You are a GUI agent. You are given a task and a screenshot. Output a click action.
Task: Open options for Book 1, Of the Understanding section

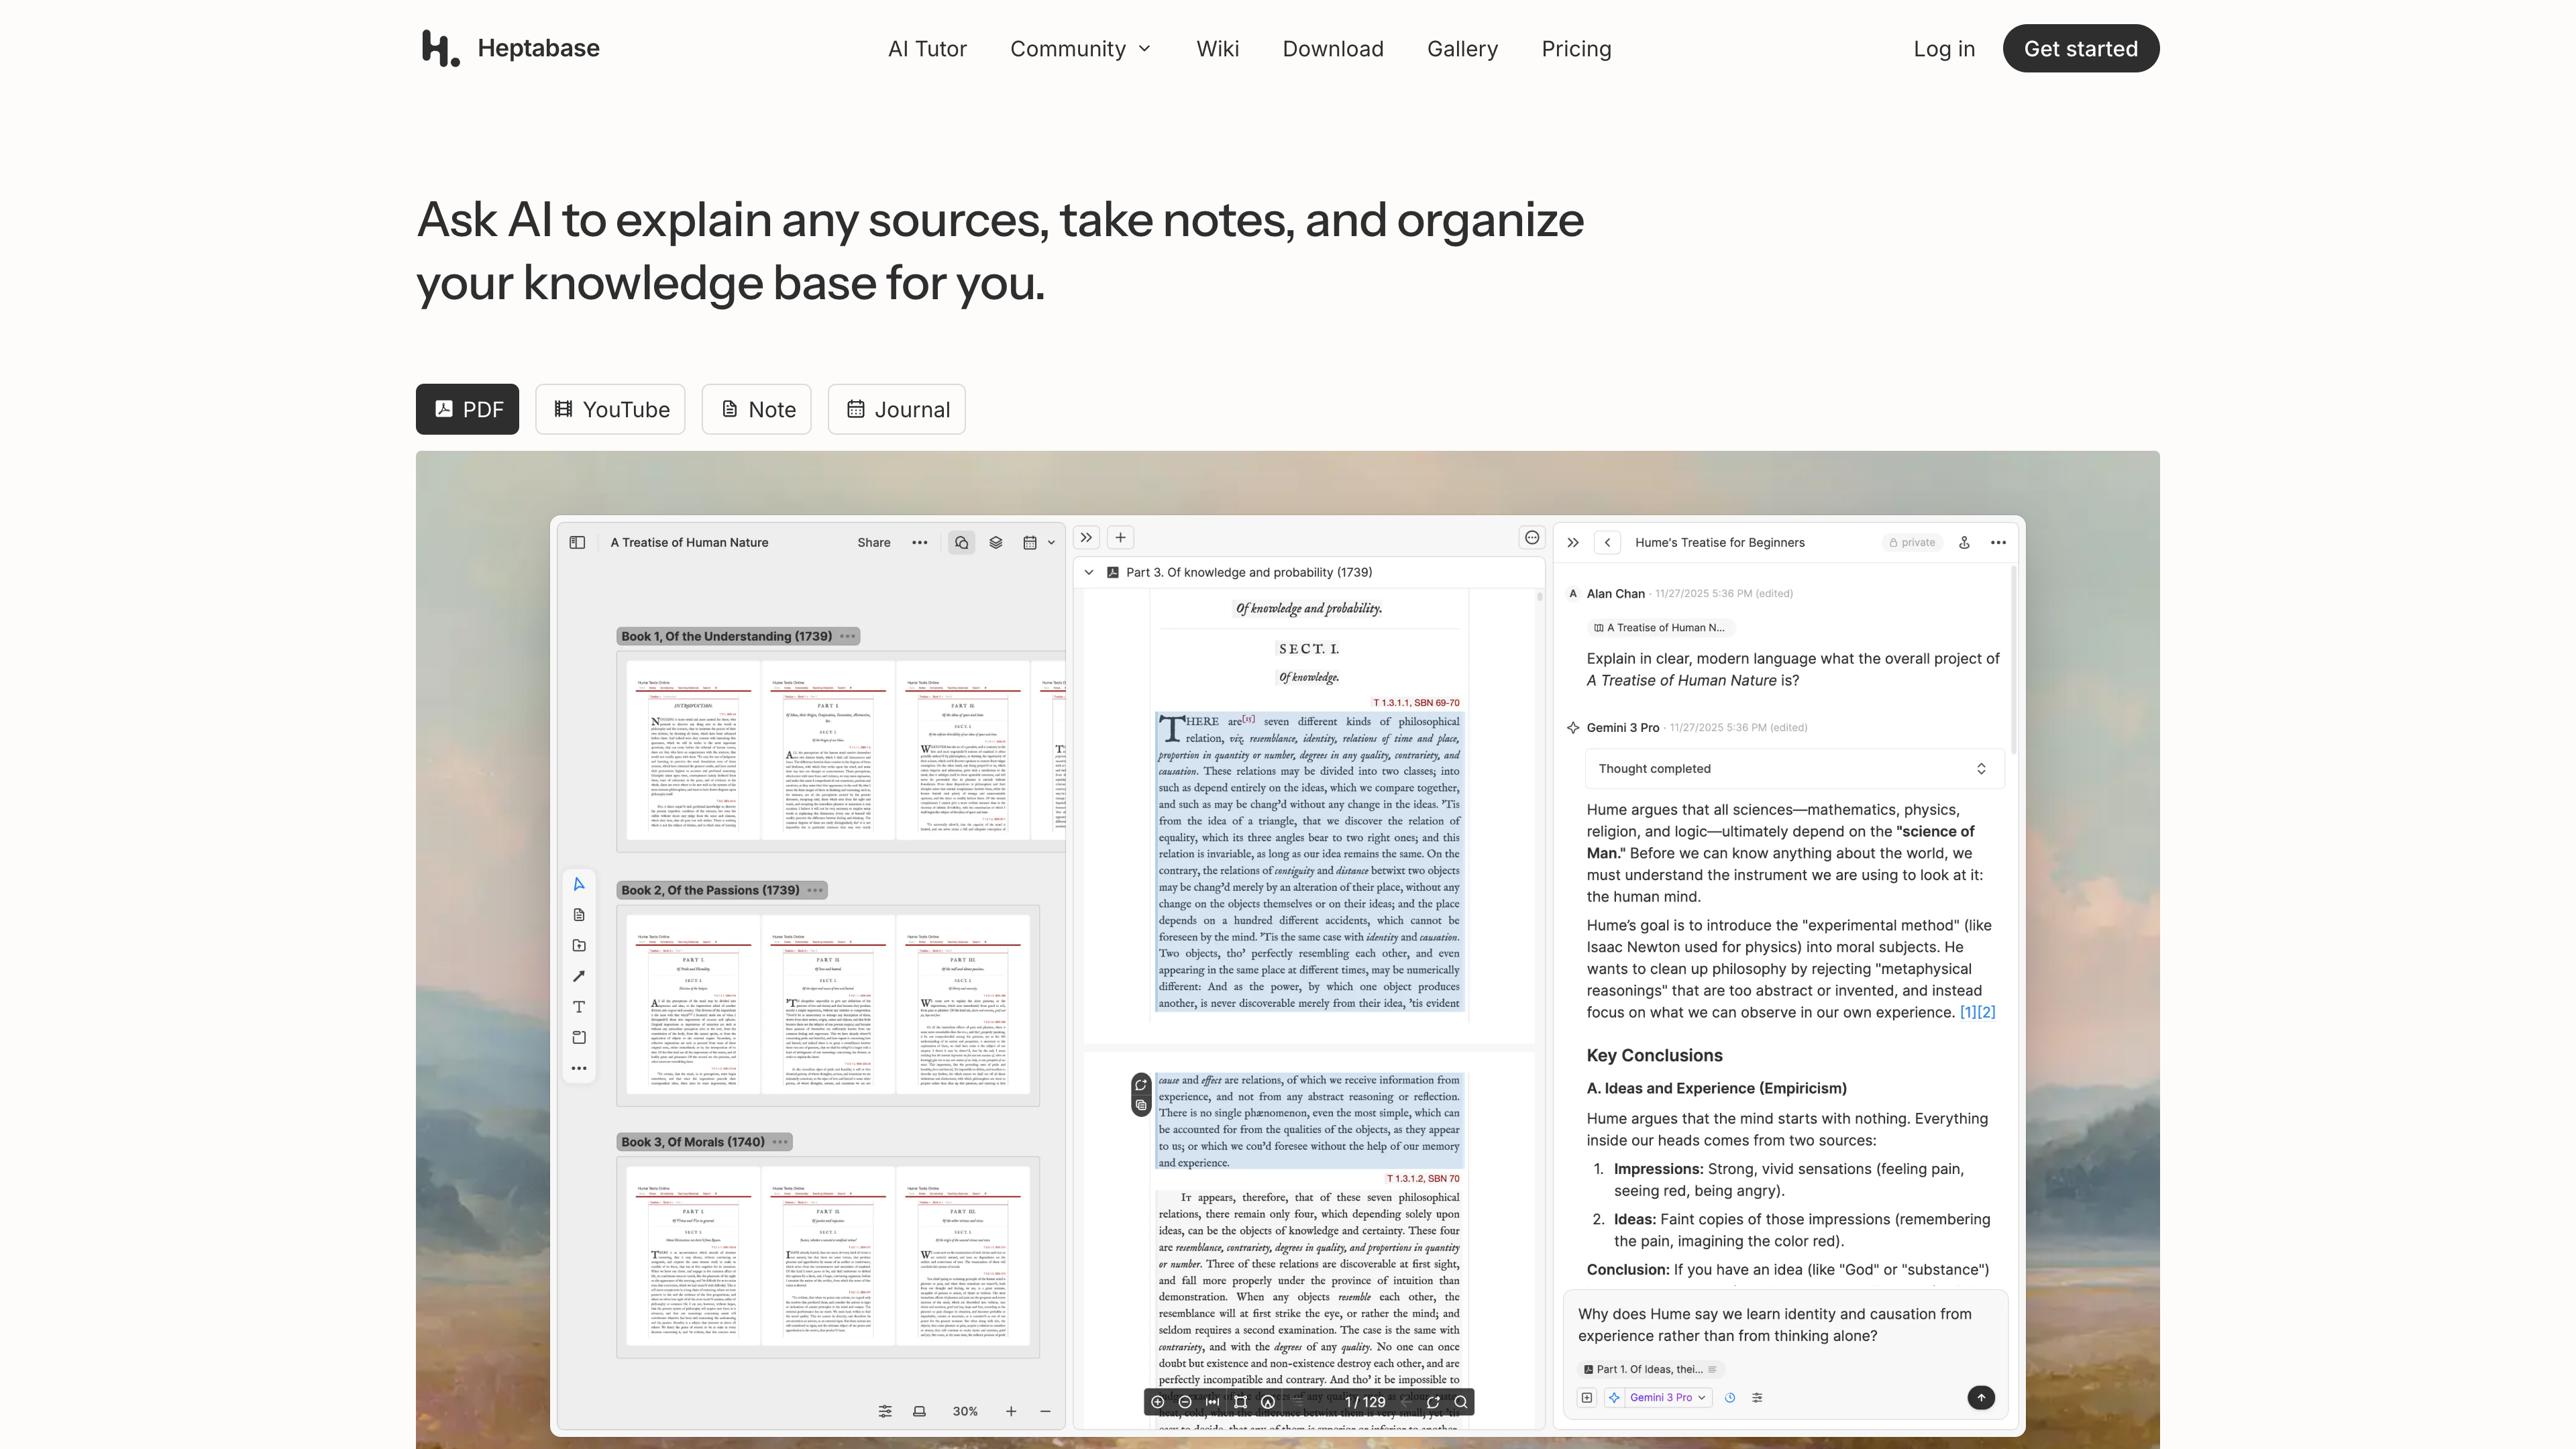point(848,636)
